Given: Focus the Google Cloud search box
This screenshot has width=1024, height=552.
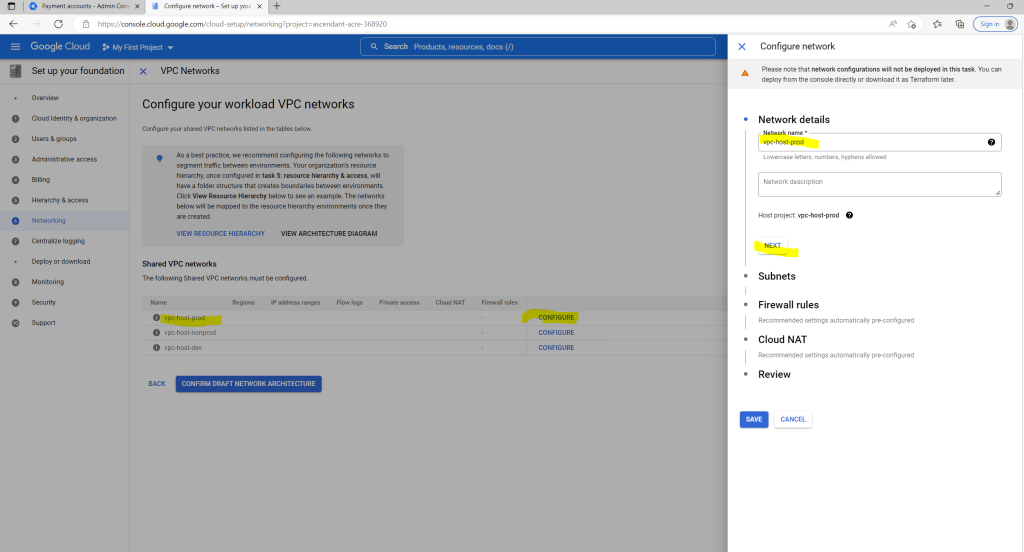Looking at the screenshot, I should pyautogui.click(x=538, y=46).
